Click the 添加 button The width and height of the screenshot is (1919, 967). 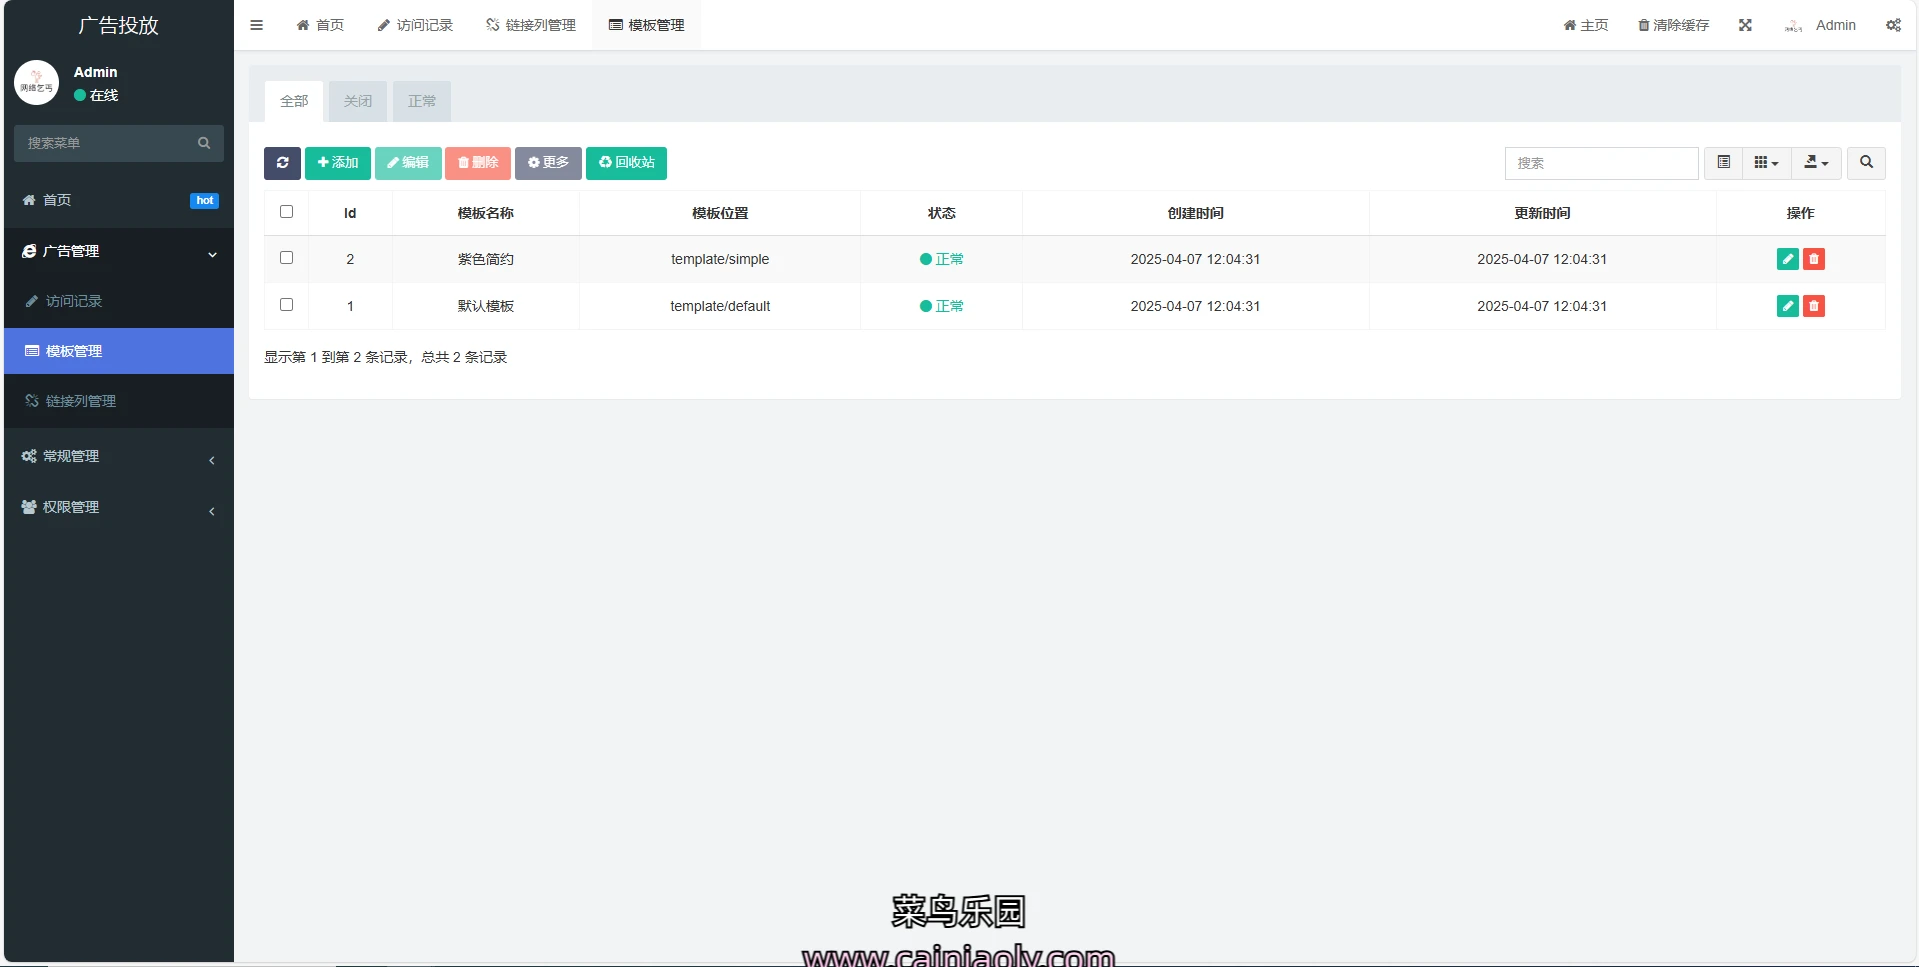click(x=337, y=163)
